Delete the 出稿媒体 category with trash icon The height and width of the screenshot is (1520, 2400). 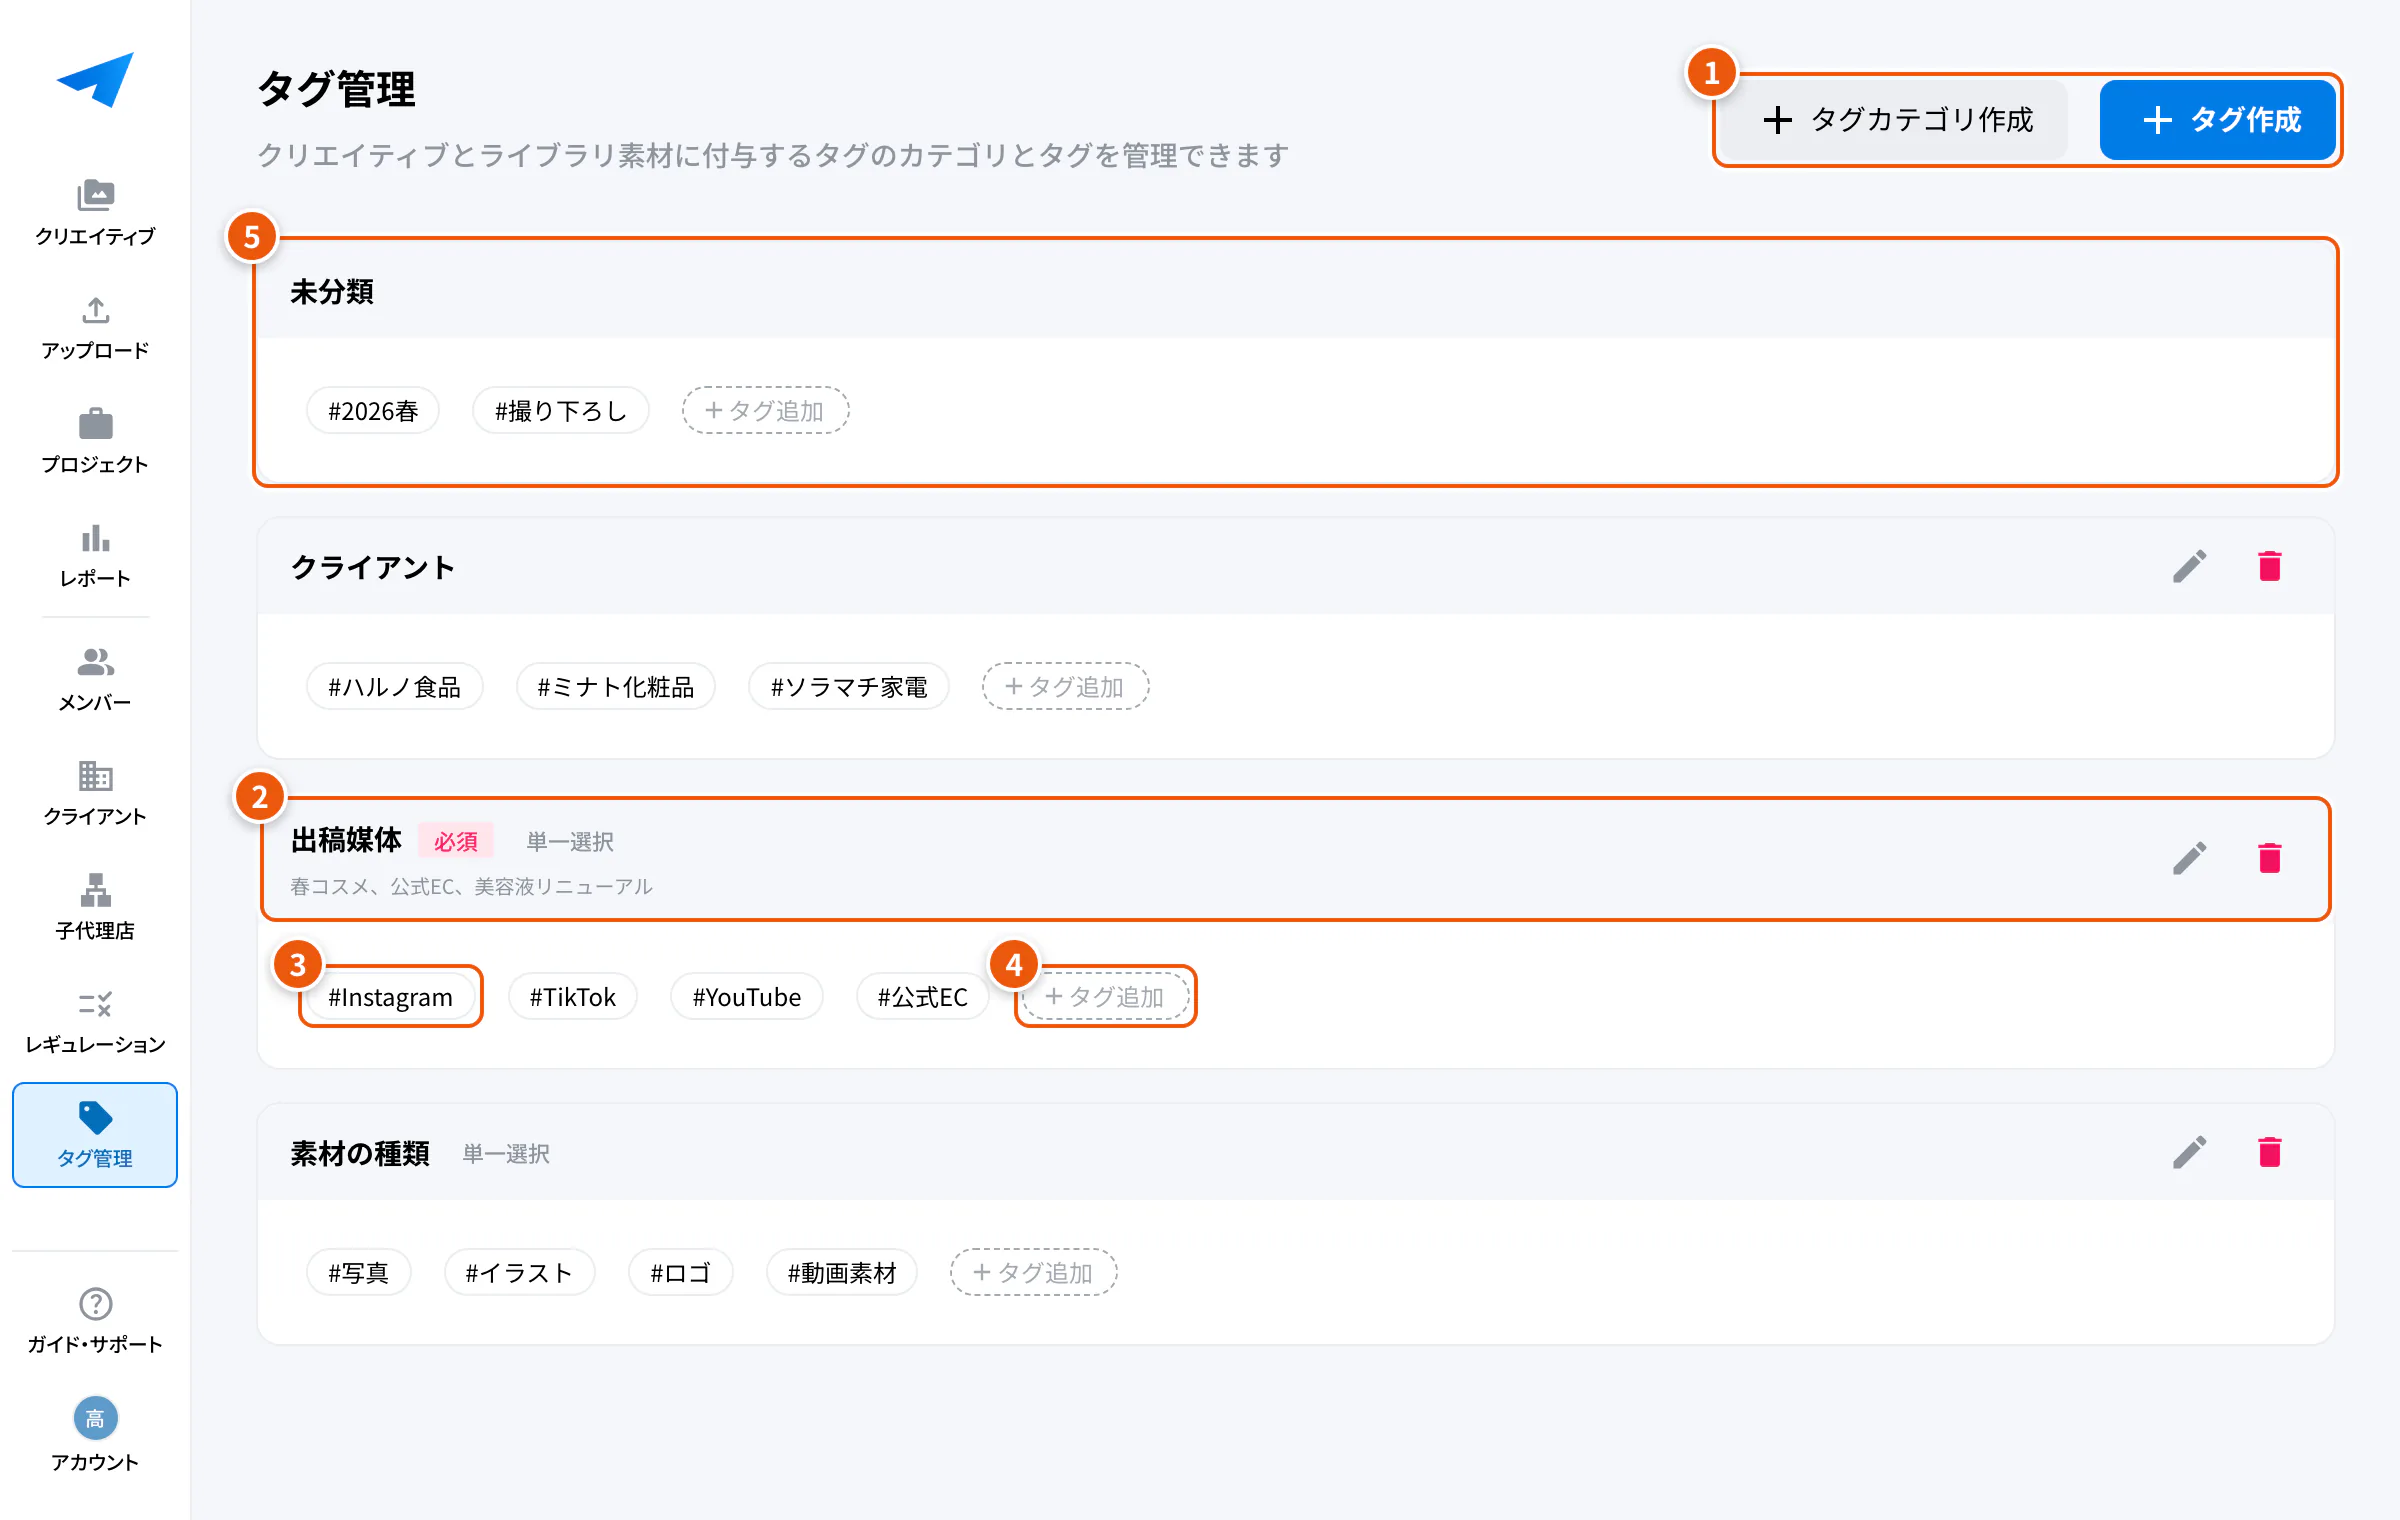[2270, 858]
